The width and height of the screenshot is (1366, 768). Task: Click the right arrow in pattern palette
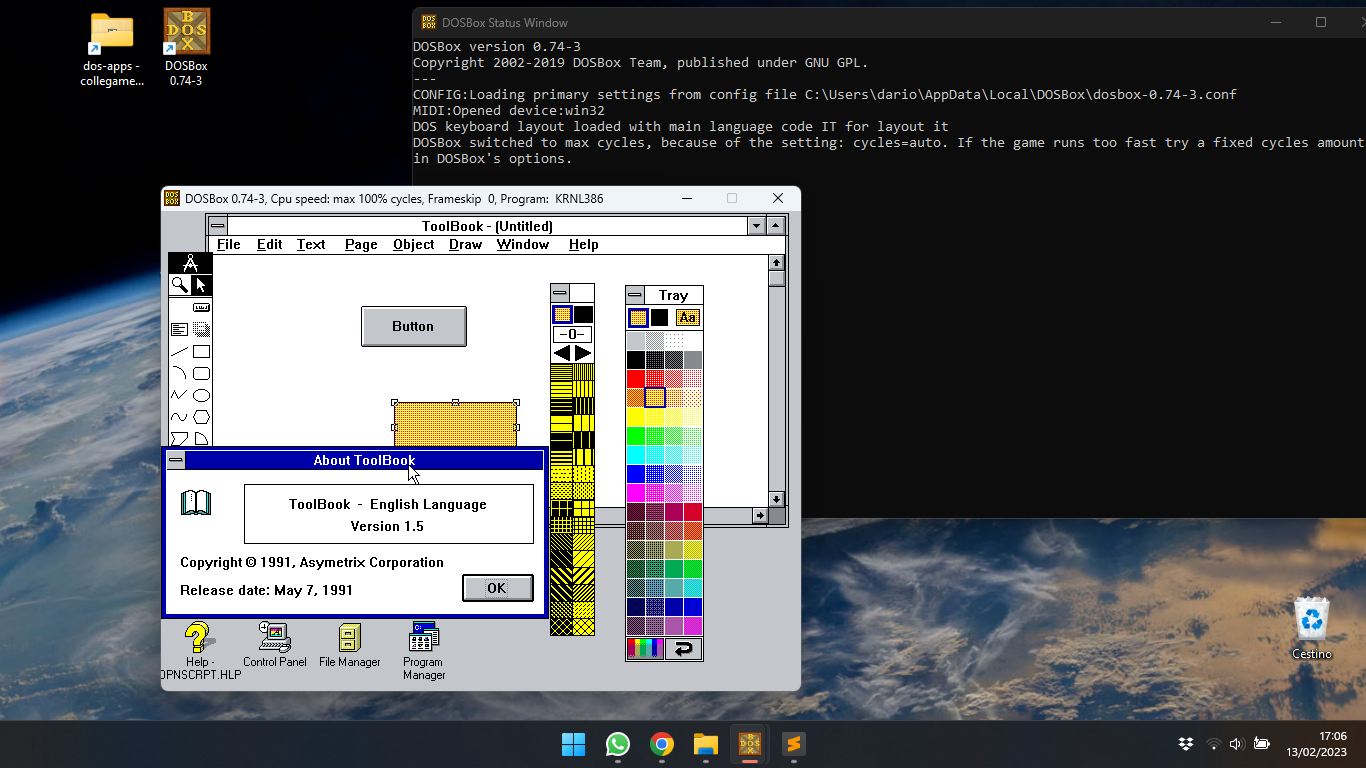(x=583, y=353)
